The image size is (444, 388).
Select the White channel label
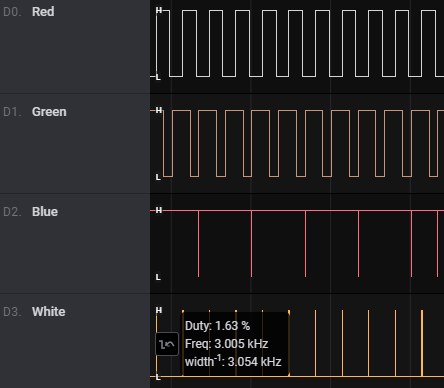(48, 312)
